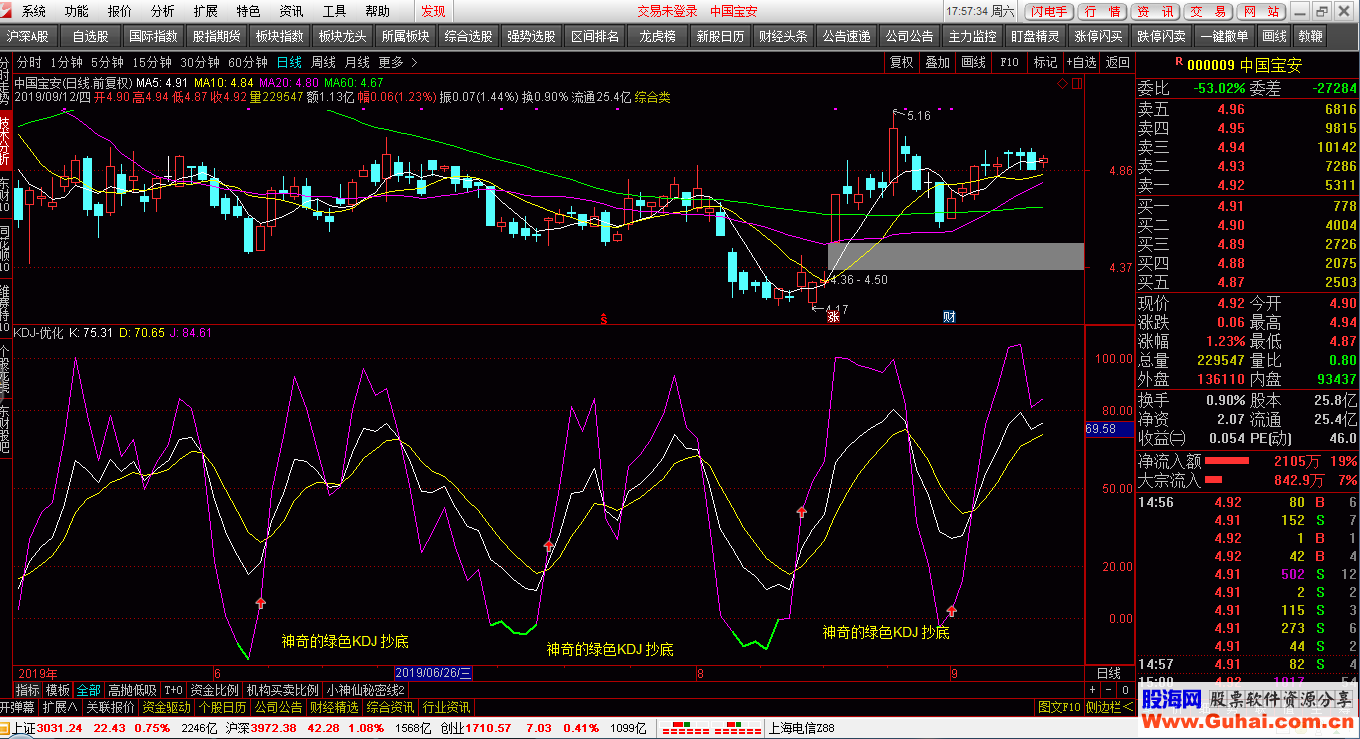1360x739 pixels.
Task: Select 机构买卖比例 indicator tab
Action: [x=283, y=690]
